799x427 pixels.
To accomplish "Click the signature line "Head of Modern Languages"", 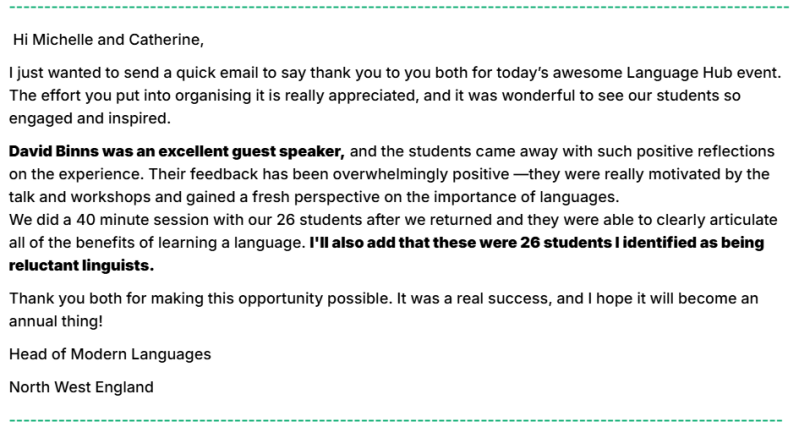I will (109, 353).
